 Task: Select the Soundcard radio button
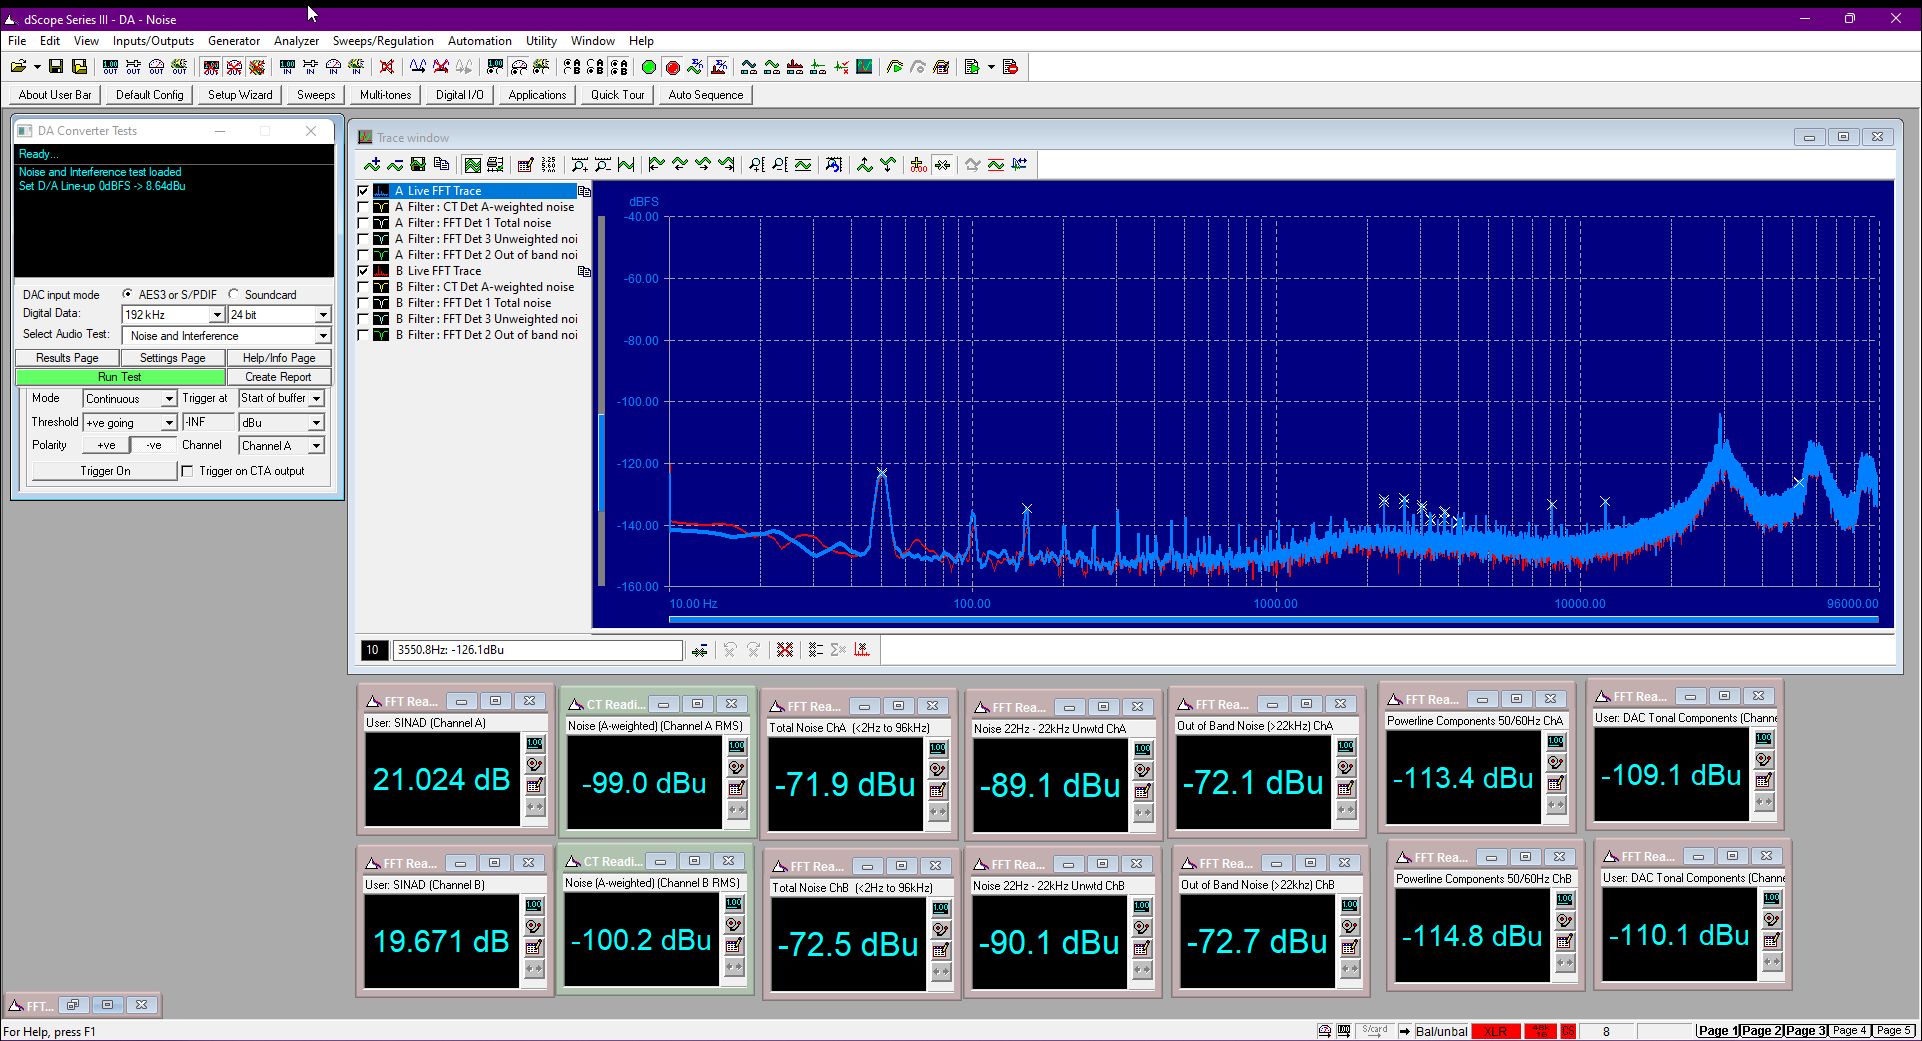[234, 294]
